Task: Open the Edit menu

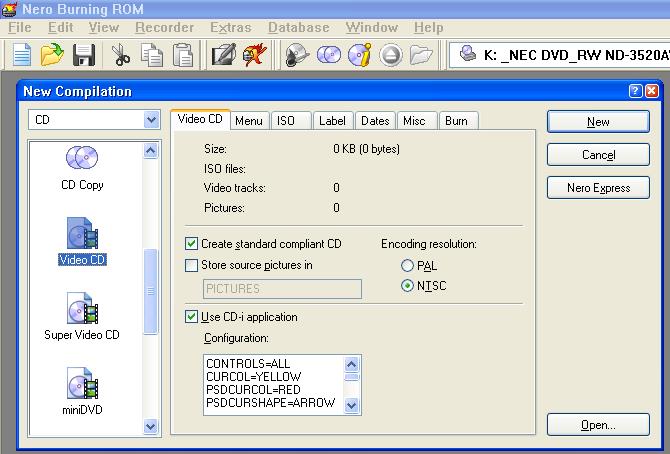Action: click(60, 28)
